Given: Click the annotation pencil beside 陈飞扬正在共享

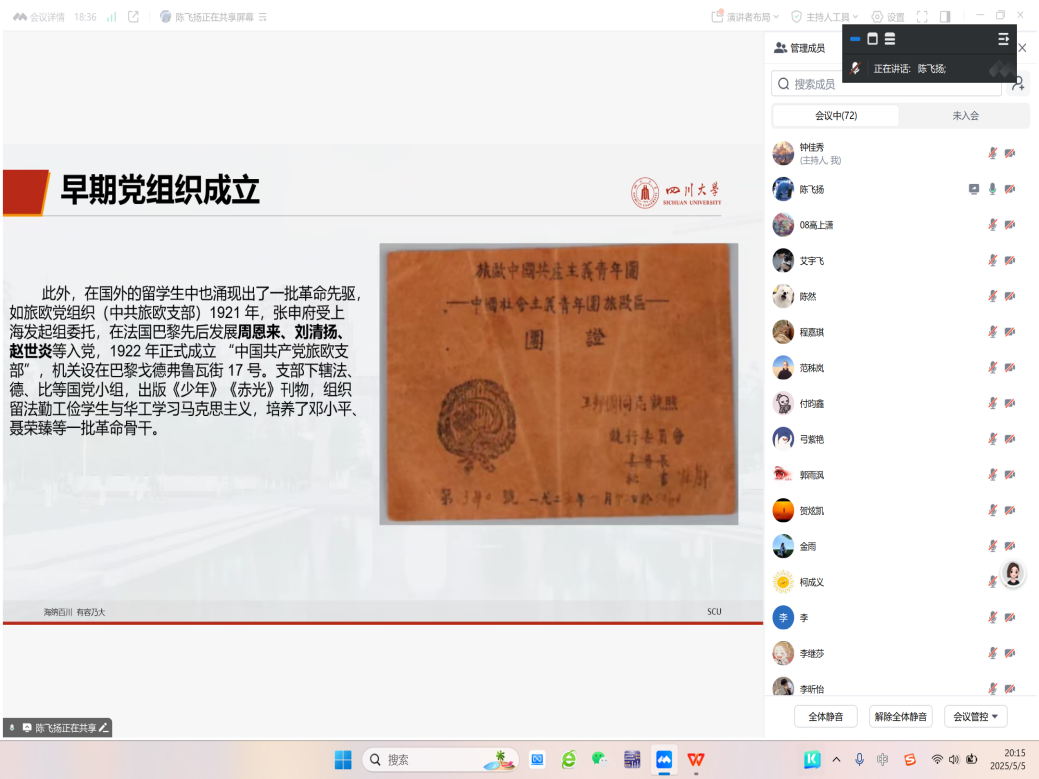Looking at the screenshot, I should 103,728.
